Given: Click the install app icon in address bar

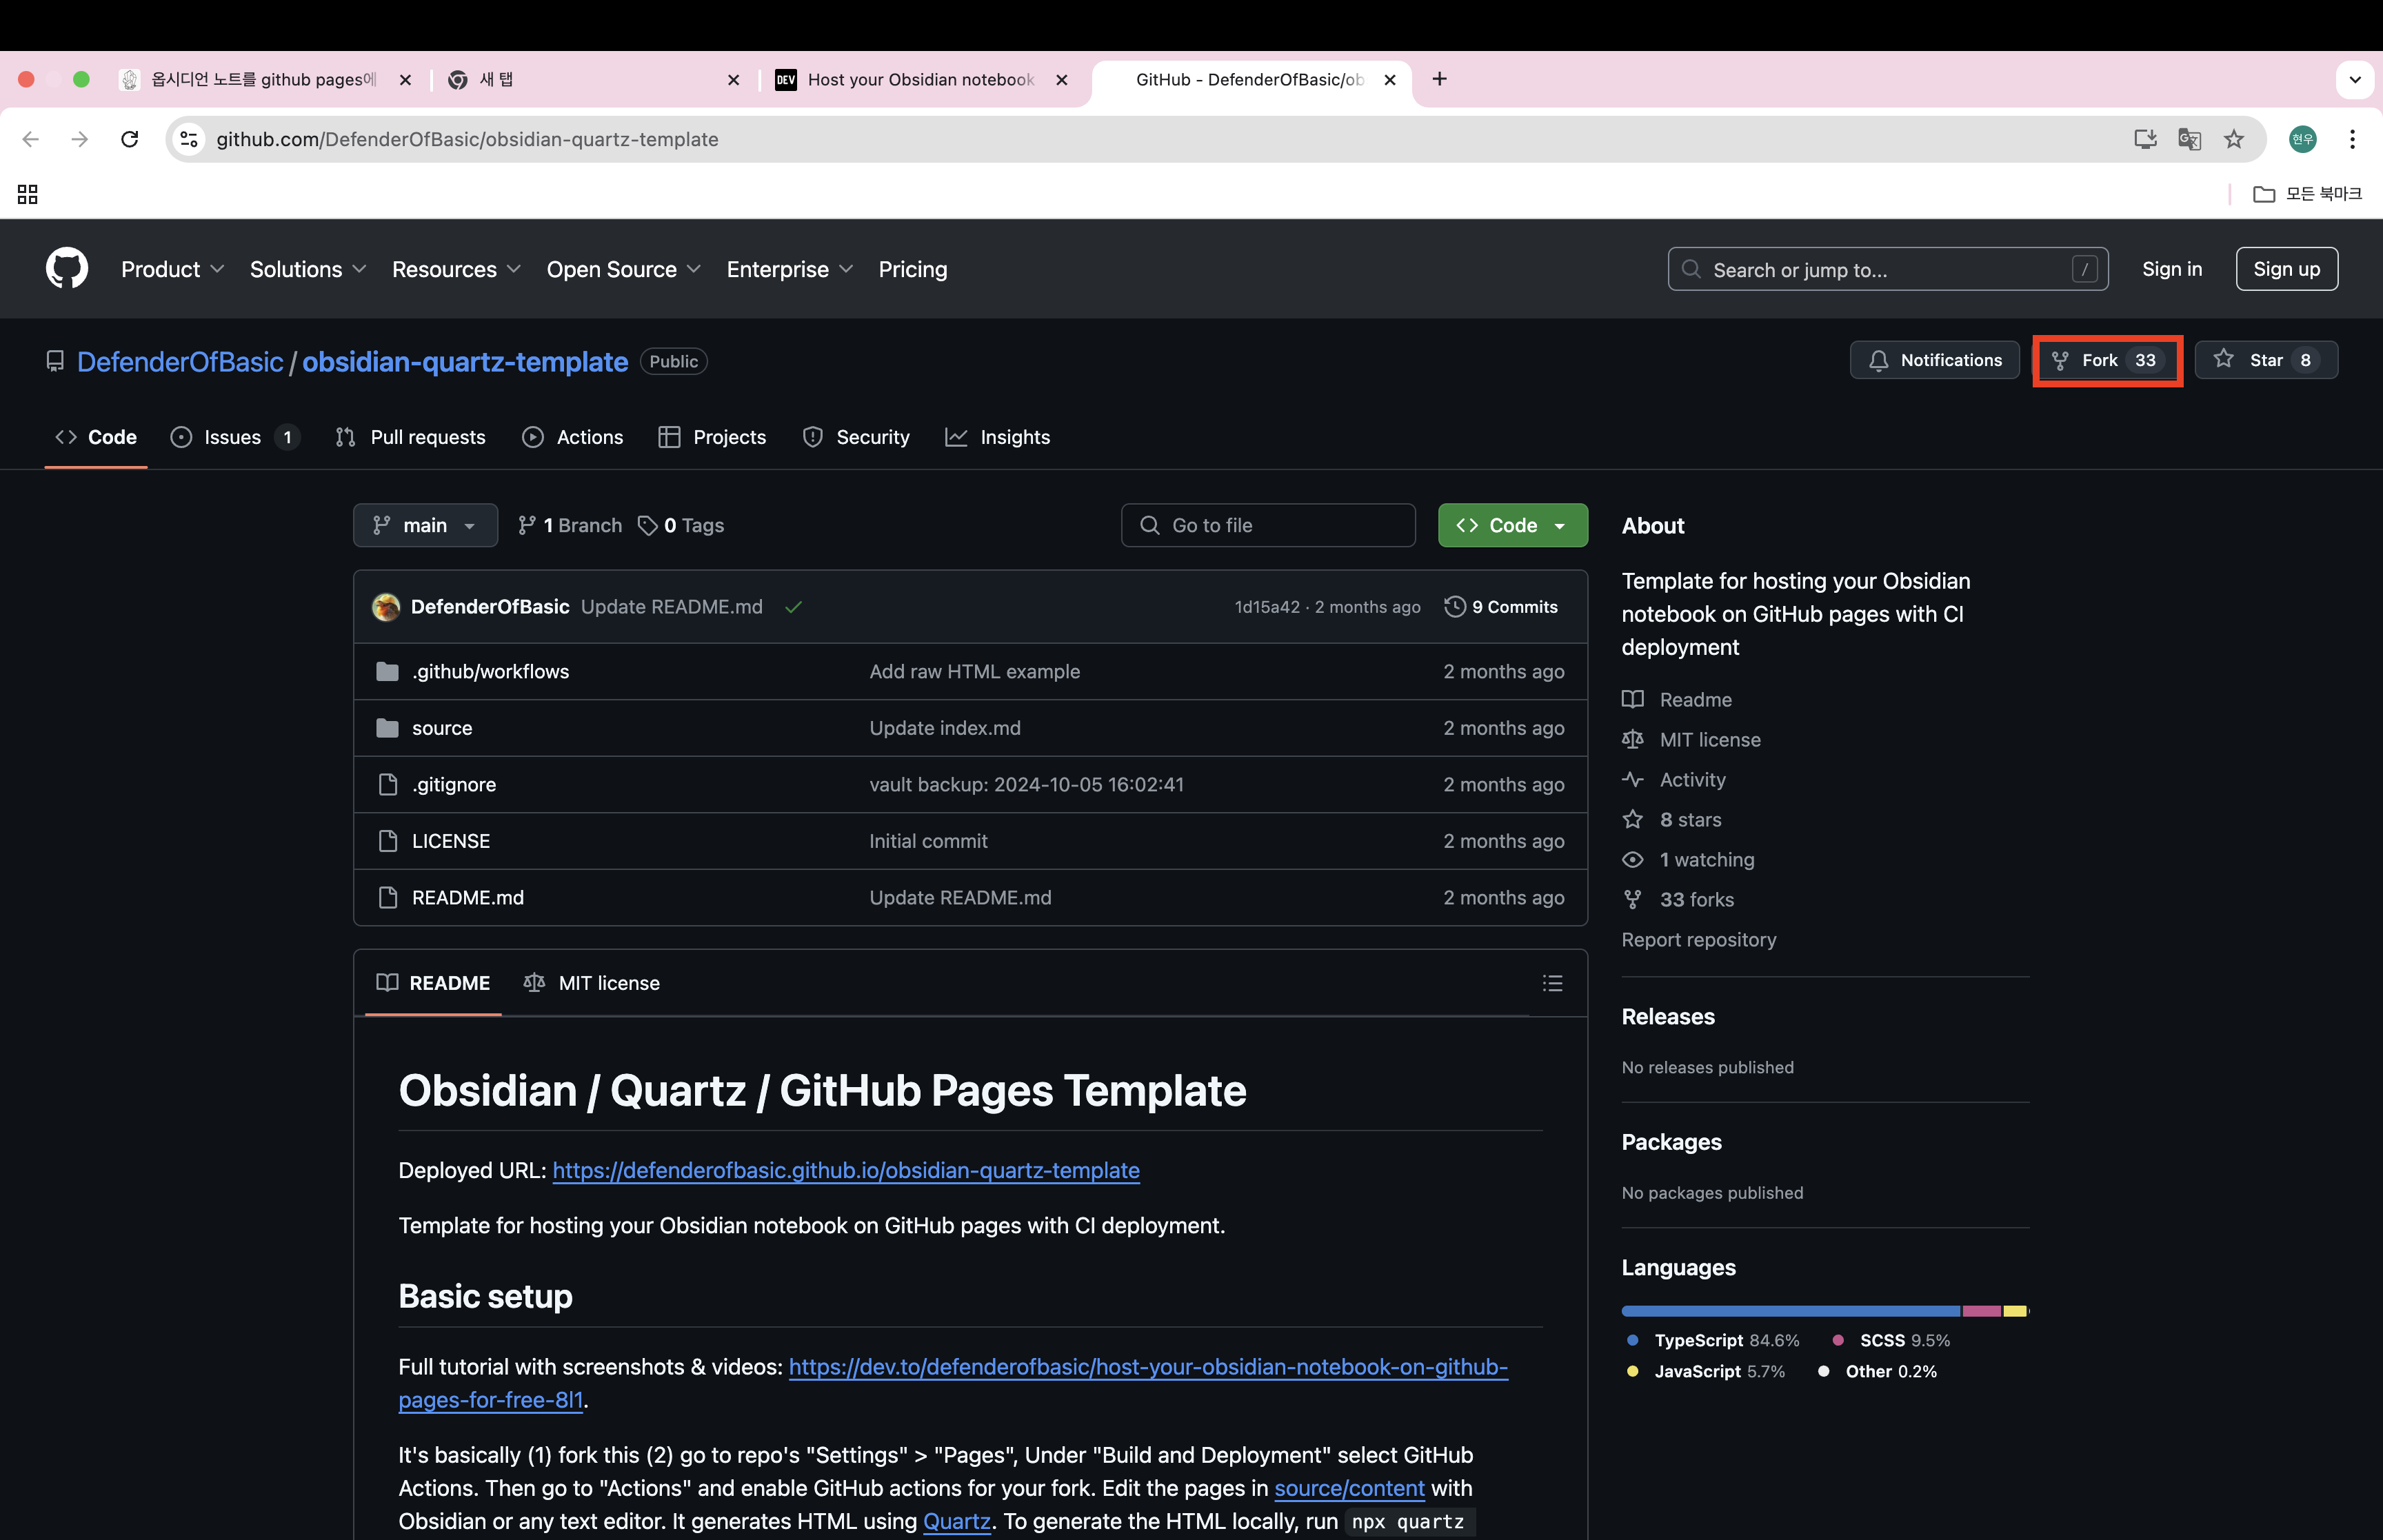Looking at the screenshot, I should click(2145, 139).
